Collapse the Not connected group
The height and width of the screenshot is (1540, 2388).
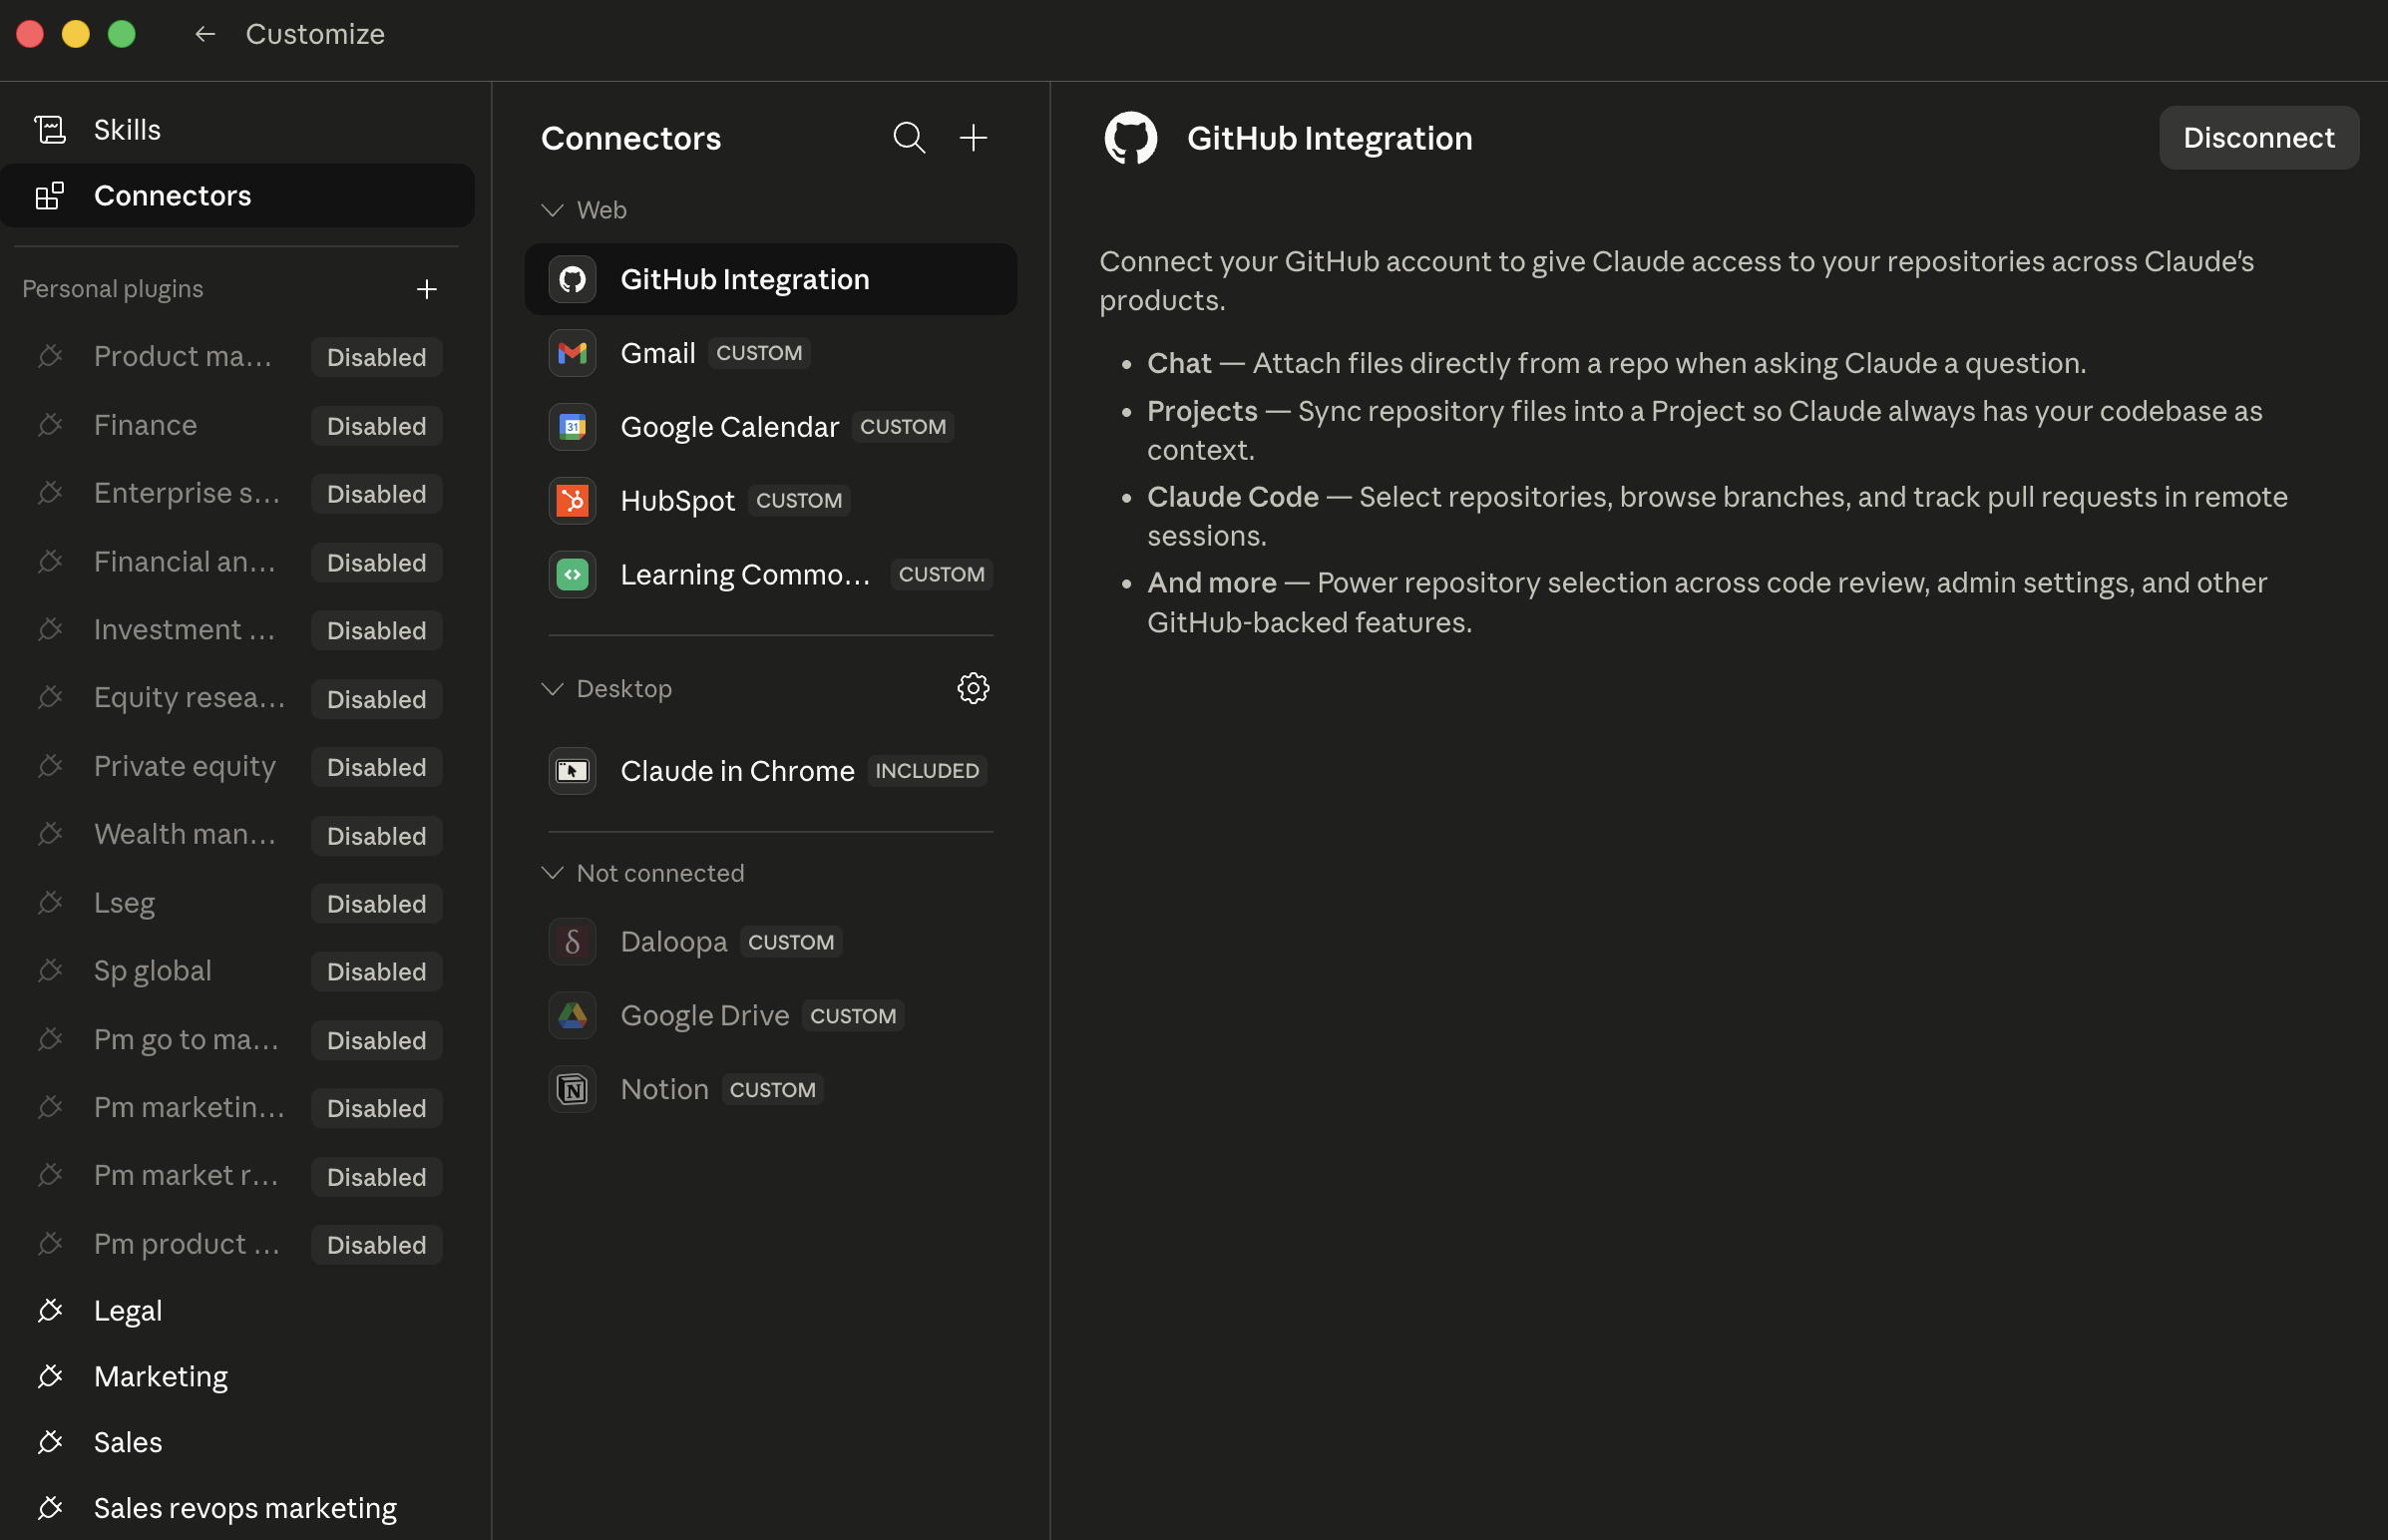(x=552, y=873)
